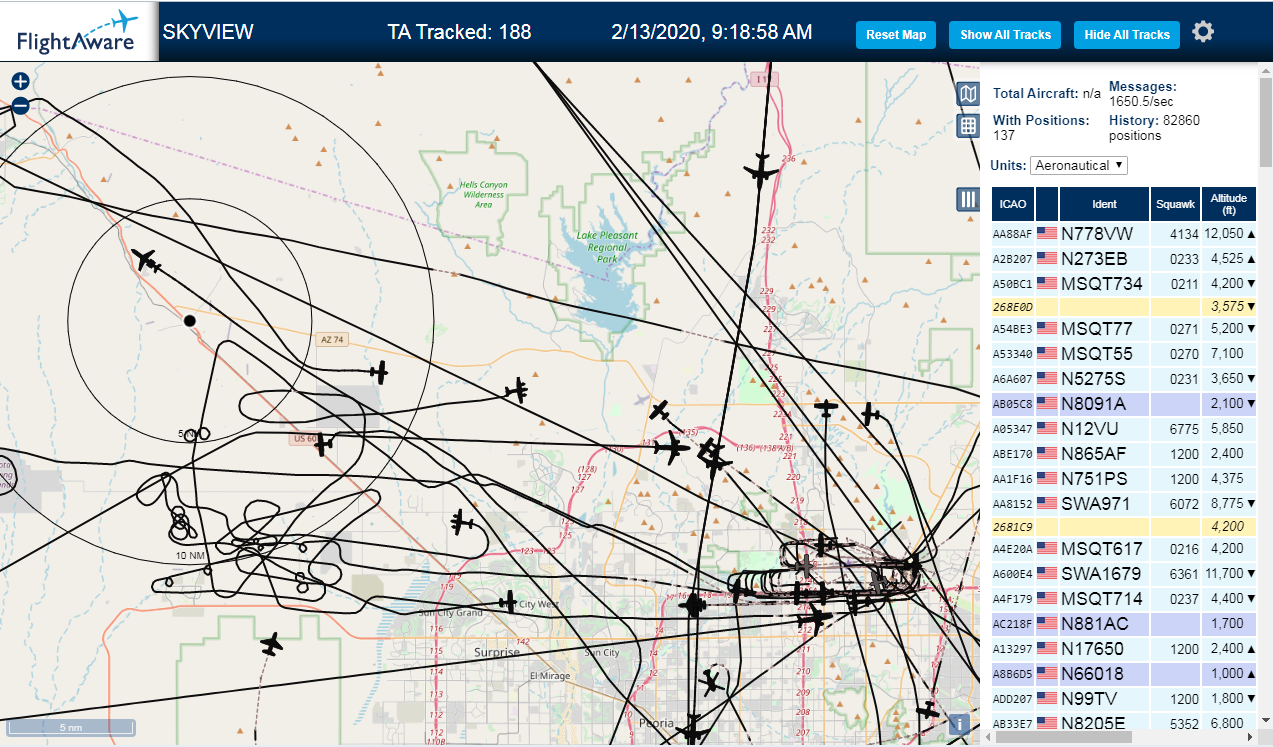Click the flag icon for N778VW
Viewport: 1273px width, 747px height.
[x=1047, y=233]
